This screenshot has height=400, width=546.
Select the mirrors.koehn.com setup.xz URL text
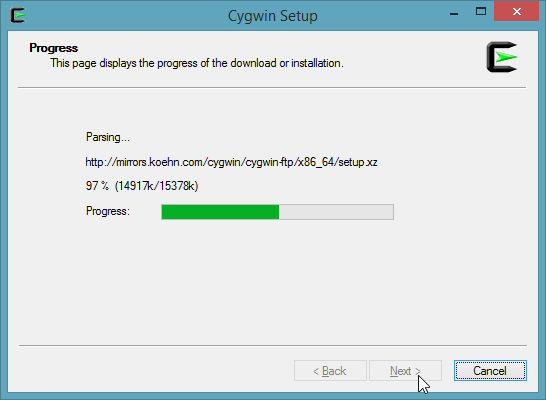(x=231, y=162)
